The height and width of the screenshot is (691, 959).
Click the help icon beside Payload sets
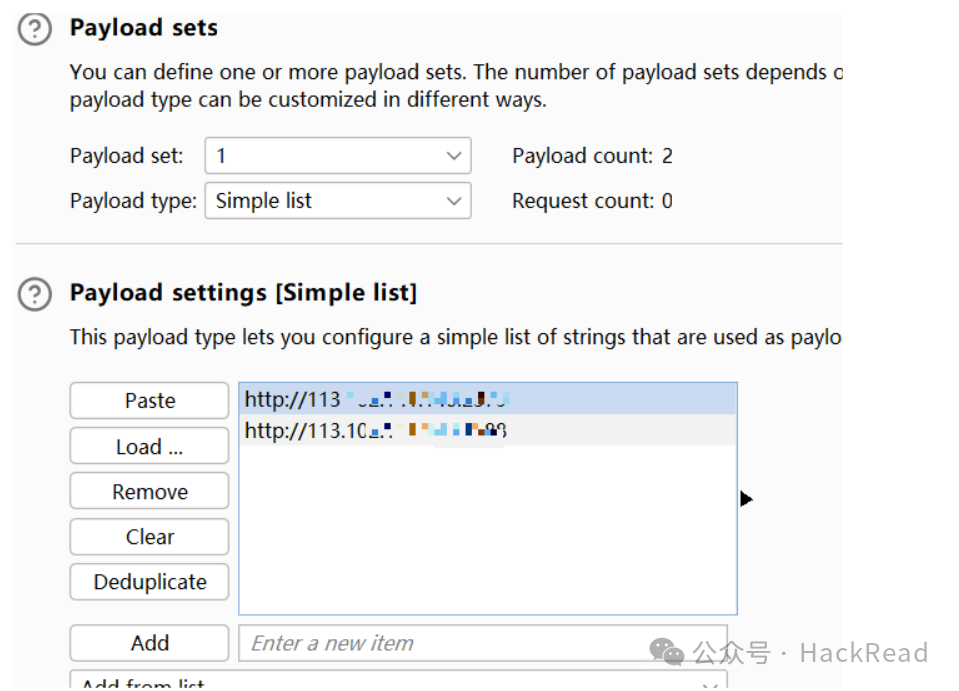(x=35, y=30)
